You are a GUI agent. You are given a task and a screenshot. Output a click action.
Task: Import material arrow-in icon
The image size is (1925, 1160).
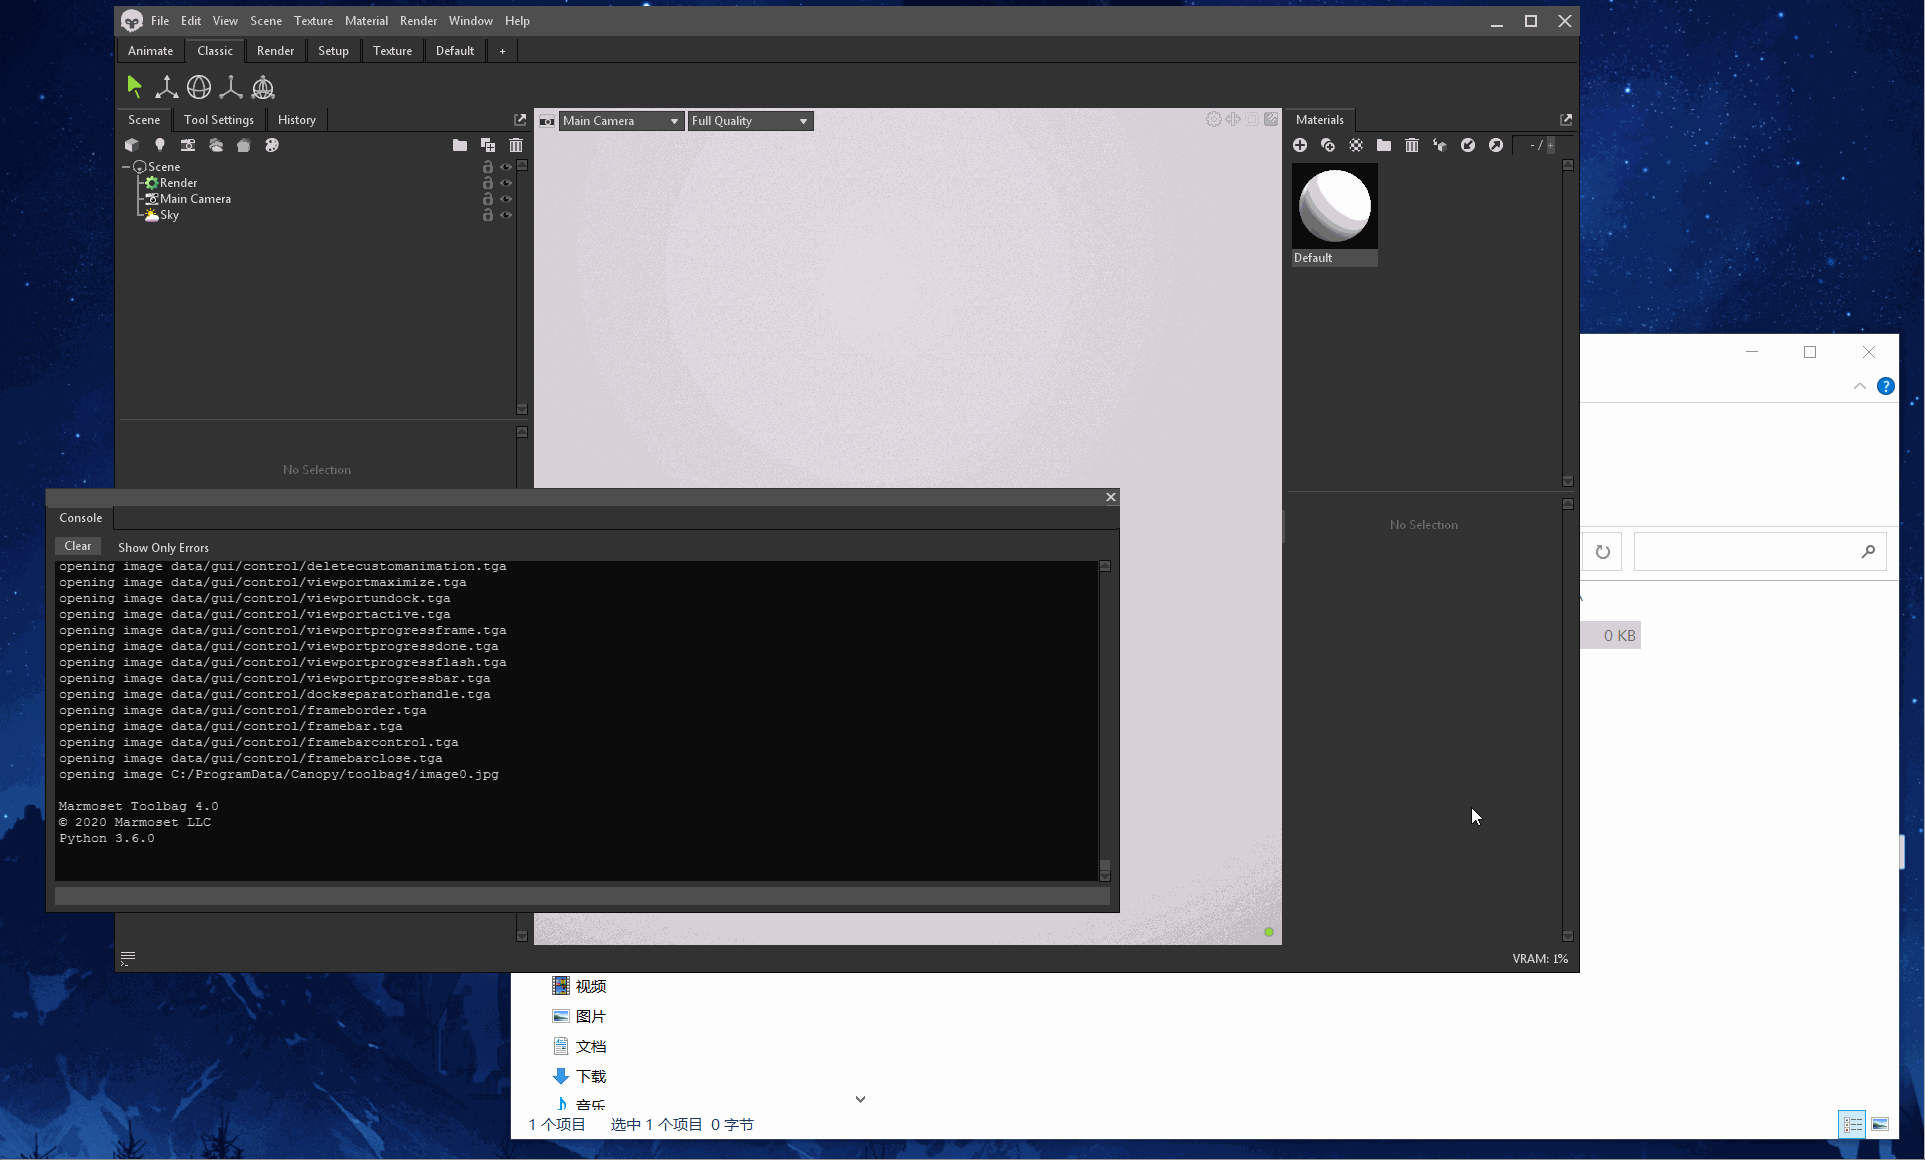point(1468,145)
